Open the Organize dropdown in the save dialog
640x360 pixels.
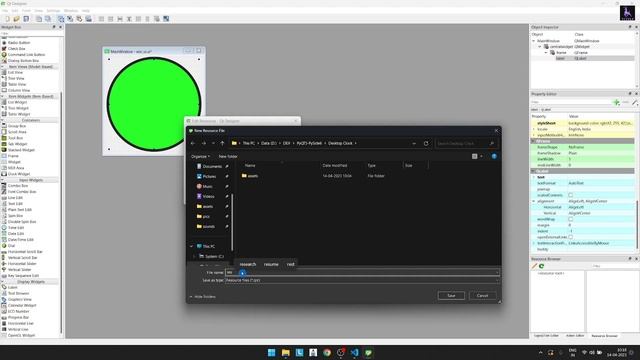pos(200,156)
